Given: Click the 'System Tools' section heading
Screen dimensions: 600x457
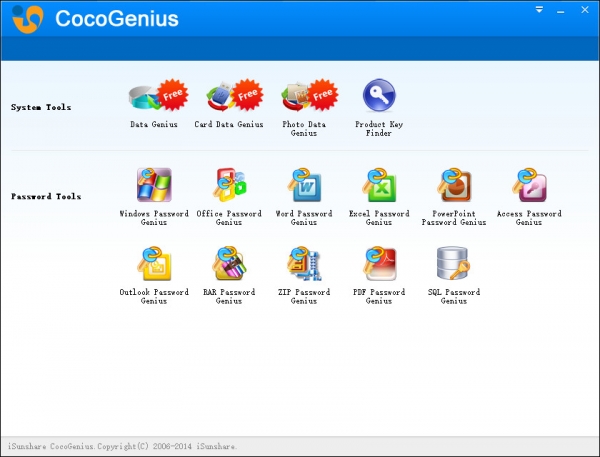Looking at the screenshot, I should tap(41, 107).
